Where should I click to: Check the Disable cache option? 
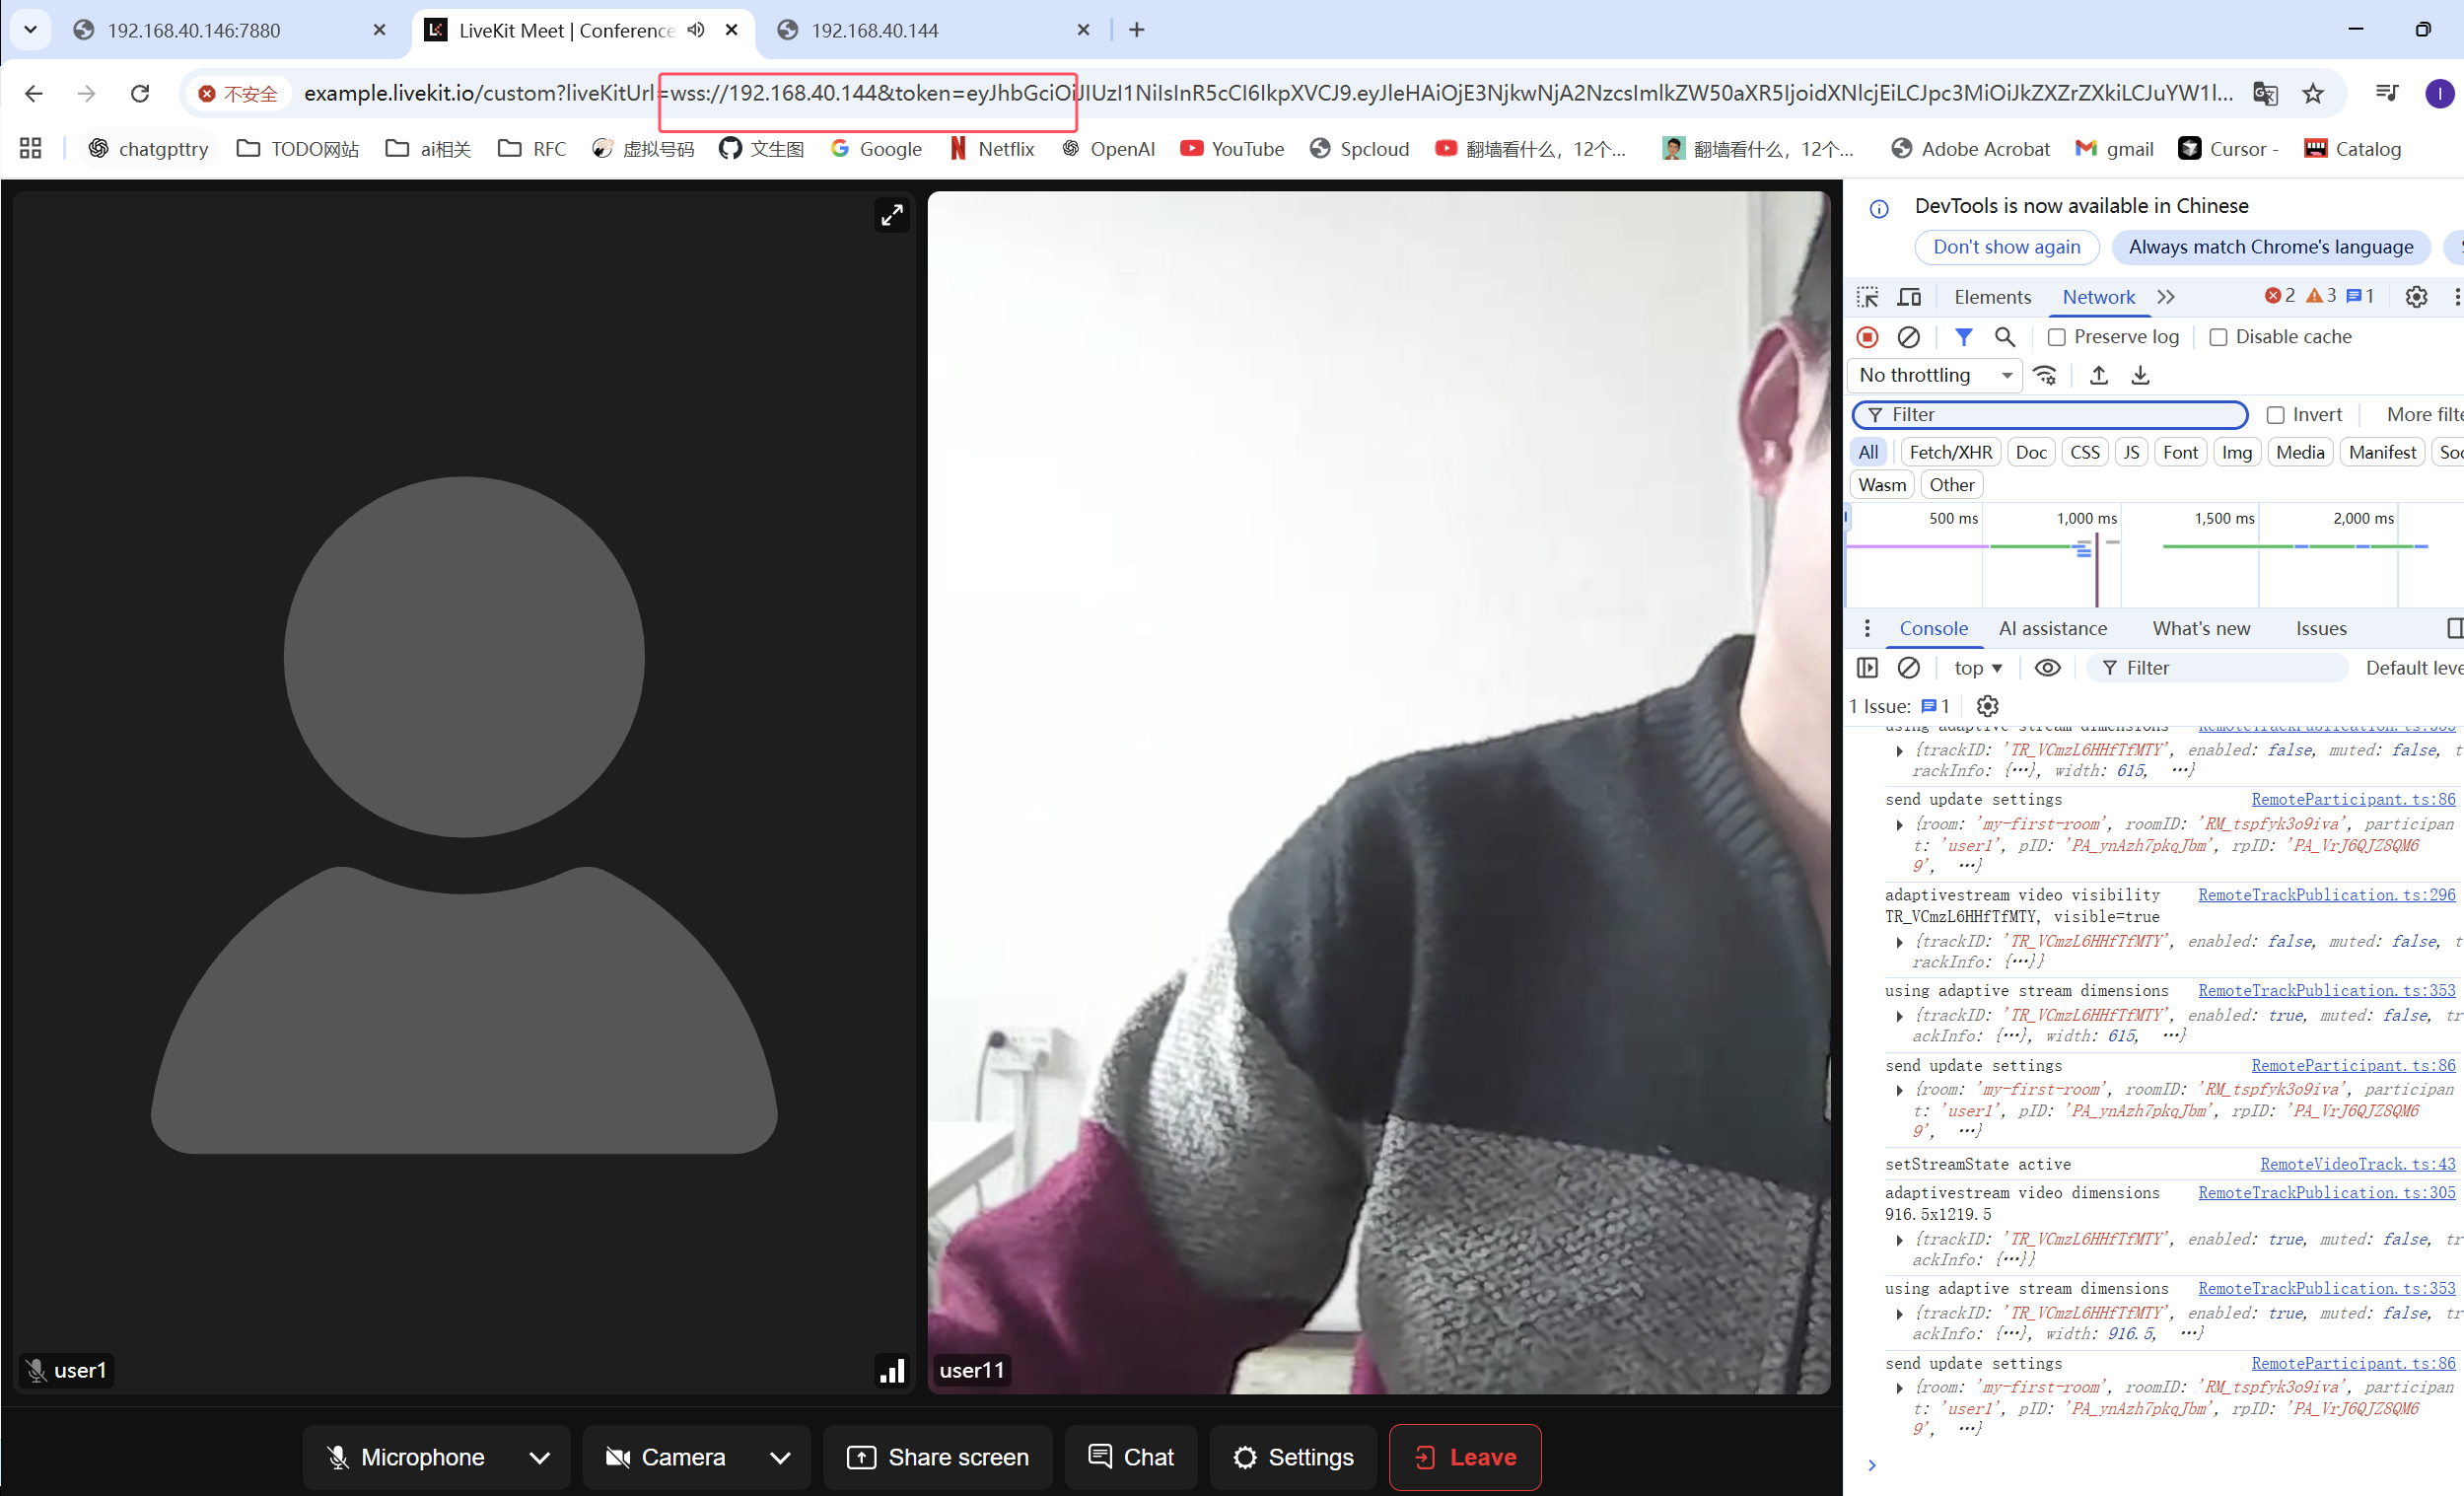[2218, 337]
